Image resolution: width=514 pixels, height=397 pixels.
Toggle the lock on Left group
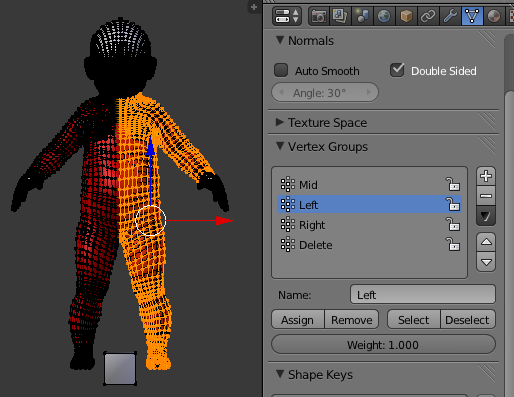(453, 204)
